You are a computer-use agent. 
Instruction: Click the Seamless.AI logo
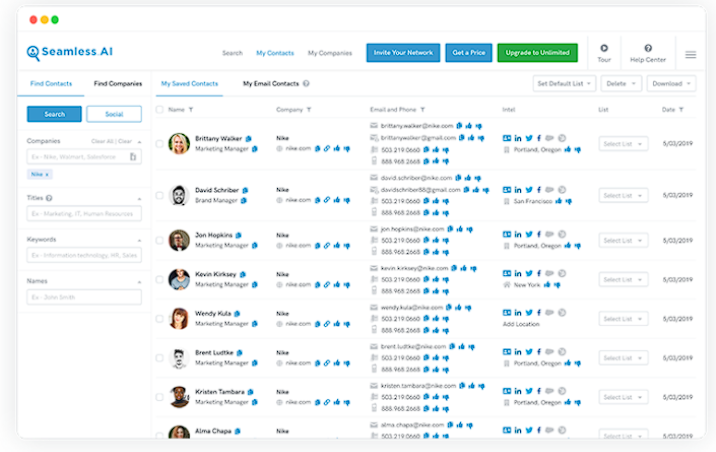point(70,53)
